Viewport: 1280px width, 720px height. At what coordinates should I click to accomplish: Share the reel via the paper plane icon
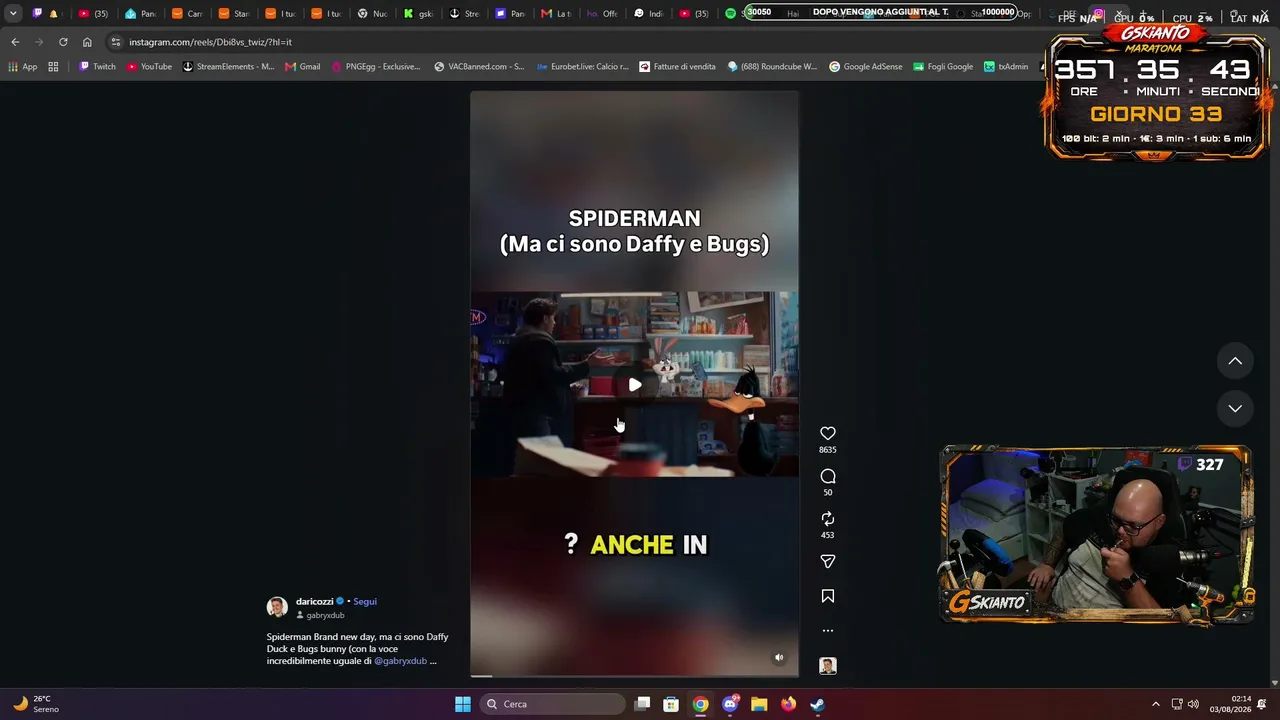827,562
